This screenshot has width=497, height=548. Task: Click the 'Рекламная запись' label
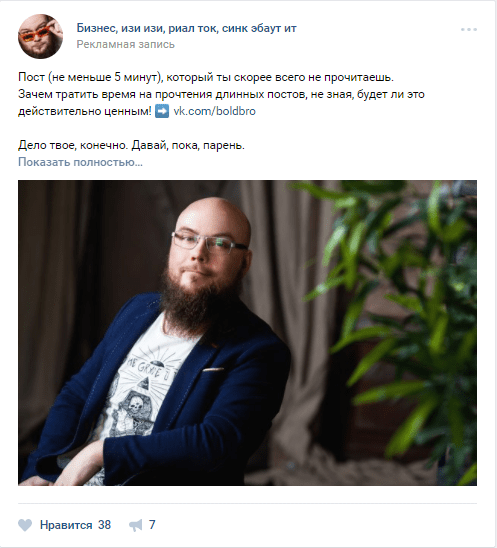[x=125, y=44]
